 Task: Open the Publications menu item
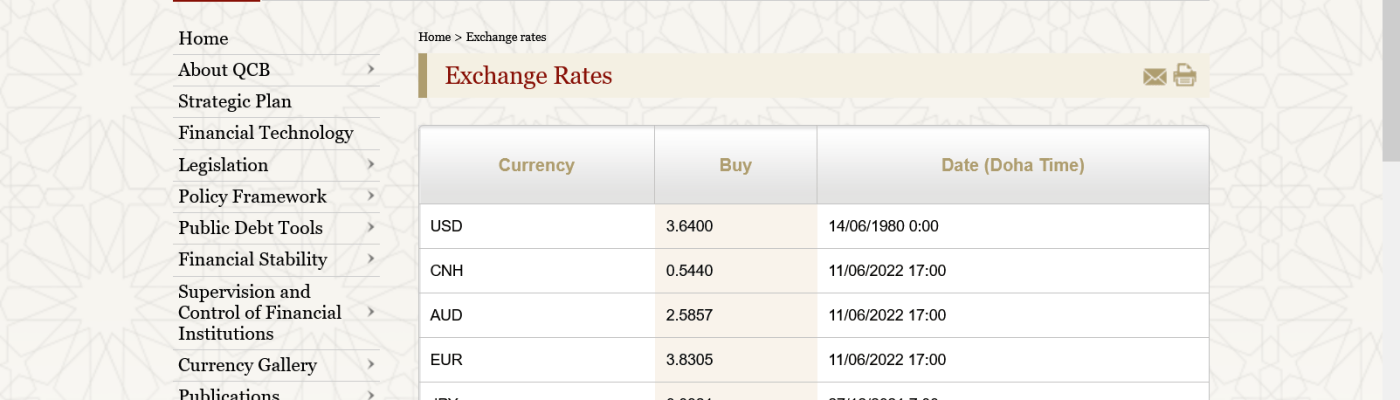pyautogui.click(x=229, y=394)
